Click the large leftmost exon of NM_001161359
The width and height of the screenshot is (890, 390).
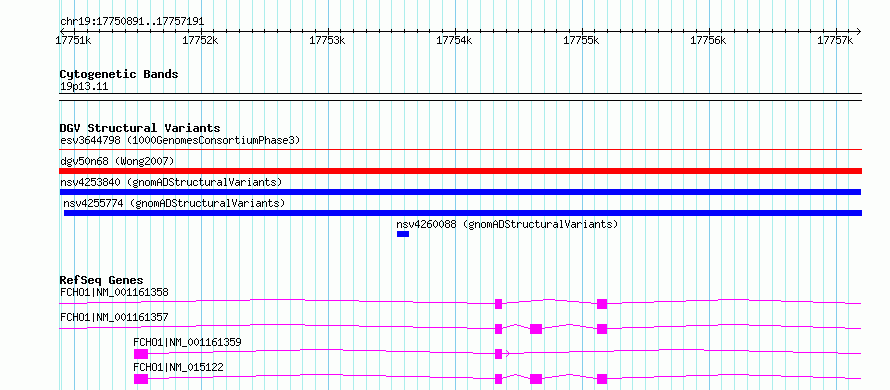pyautogui.click(x=141, y=354)
